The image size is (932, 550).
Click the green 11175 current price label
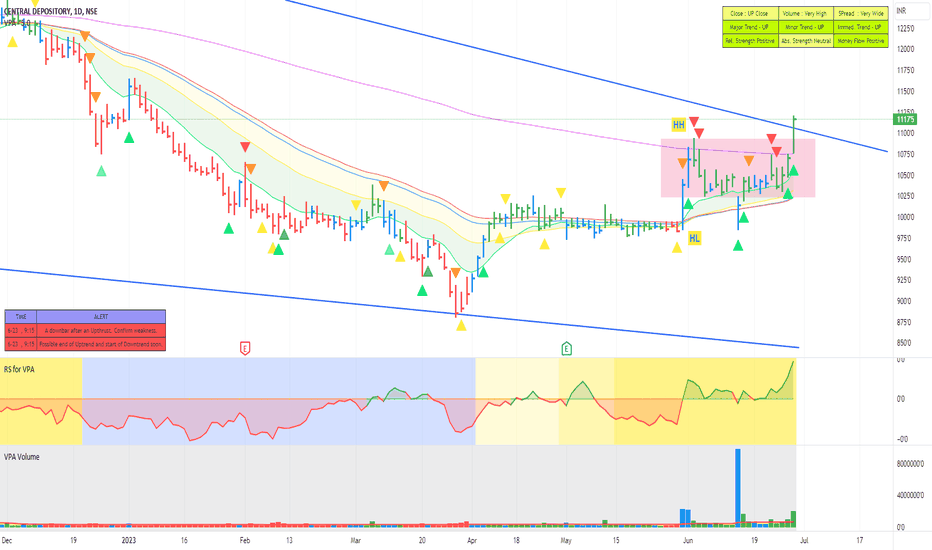(905, 120)
